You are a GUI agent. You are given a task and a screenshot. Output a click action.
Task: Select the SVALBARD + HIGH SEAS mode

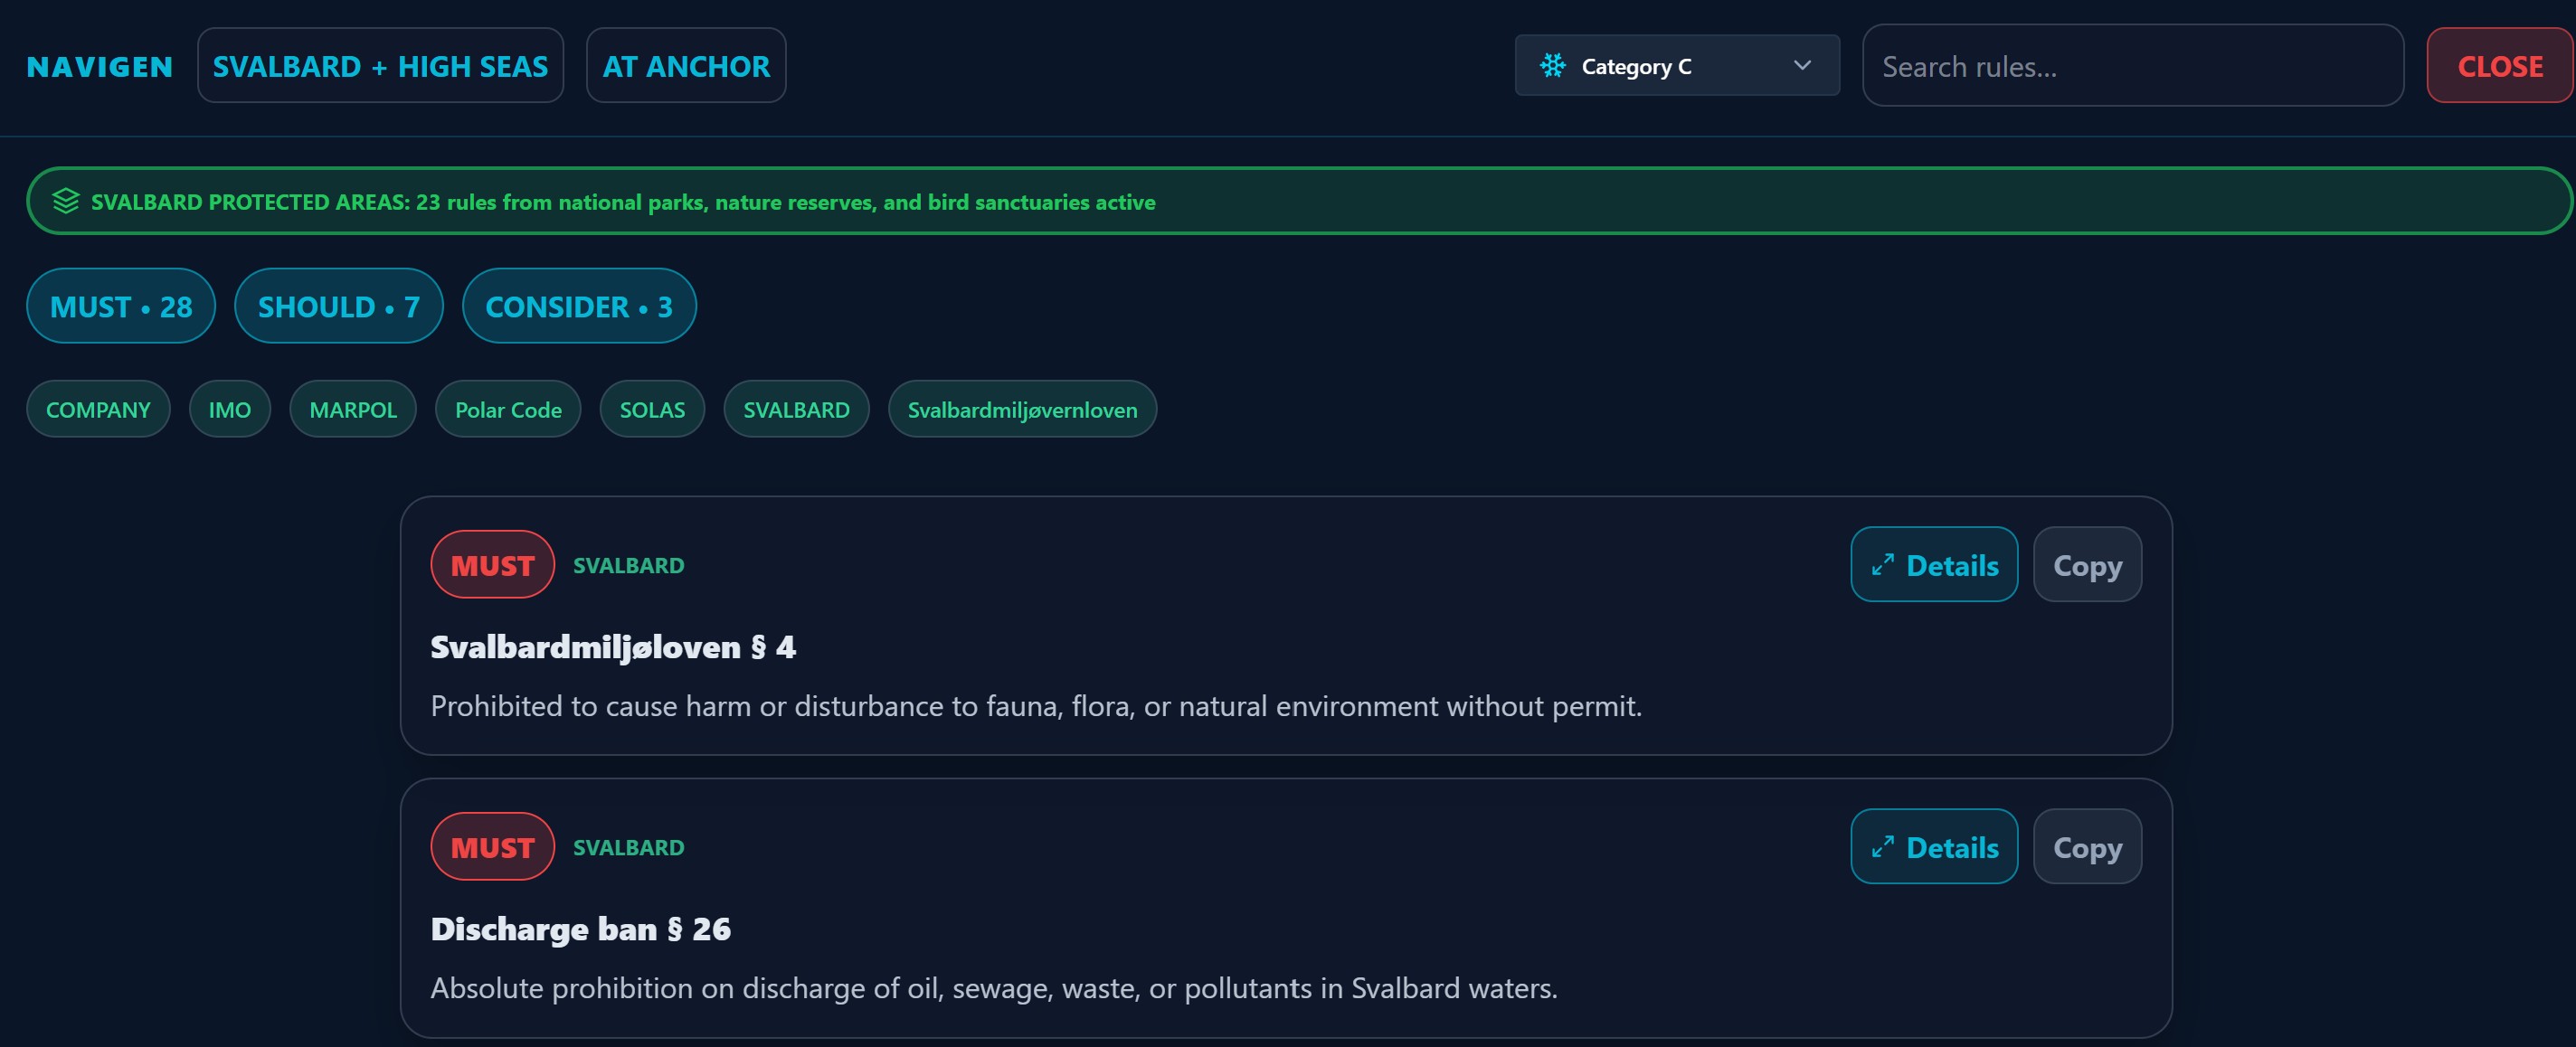tap(380, 65)
